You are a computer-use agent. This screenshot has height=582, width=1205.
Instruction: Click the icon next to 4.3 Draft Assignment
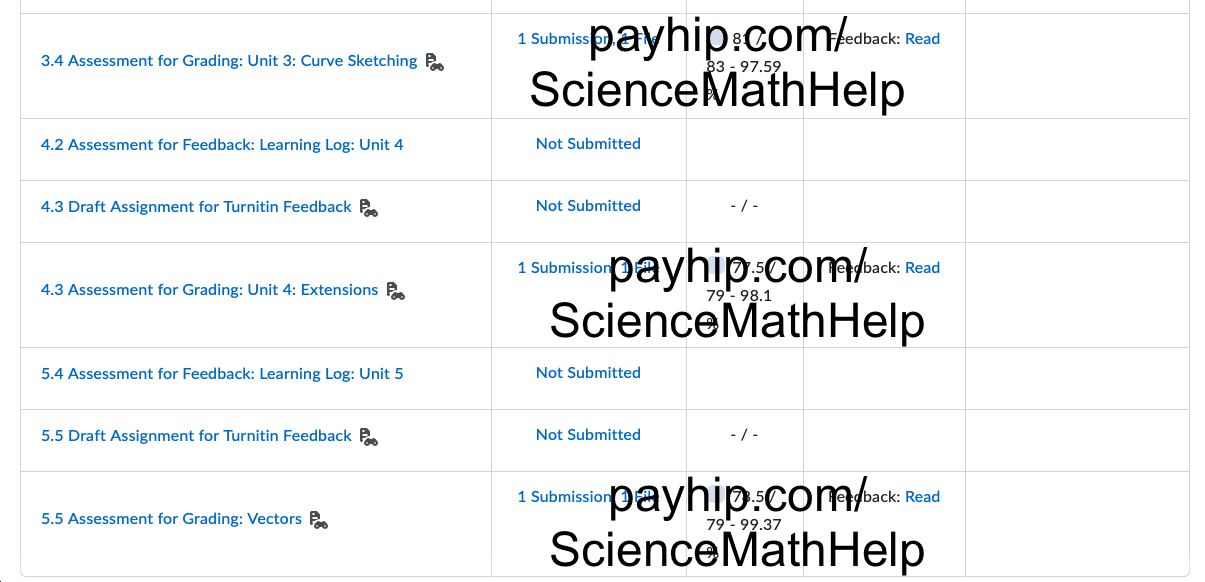pos(369,208)
